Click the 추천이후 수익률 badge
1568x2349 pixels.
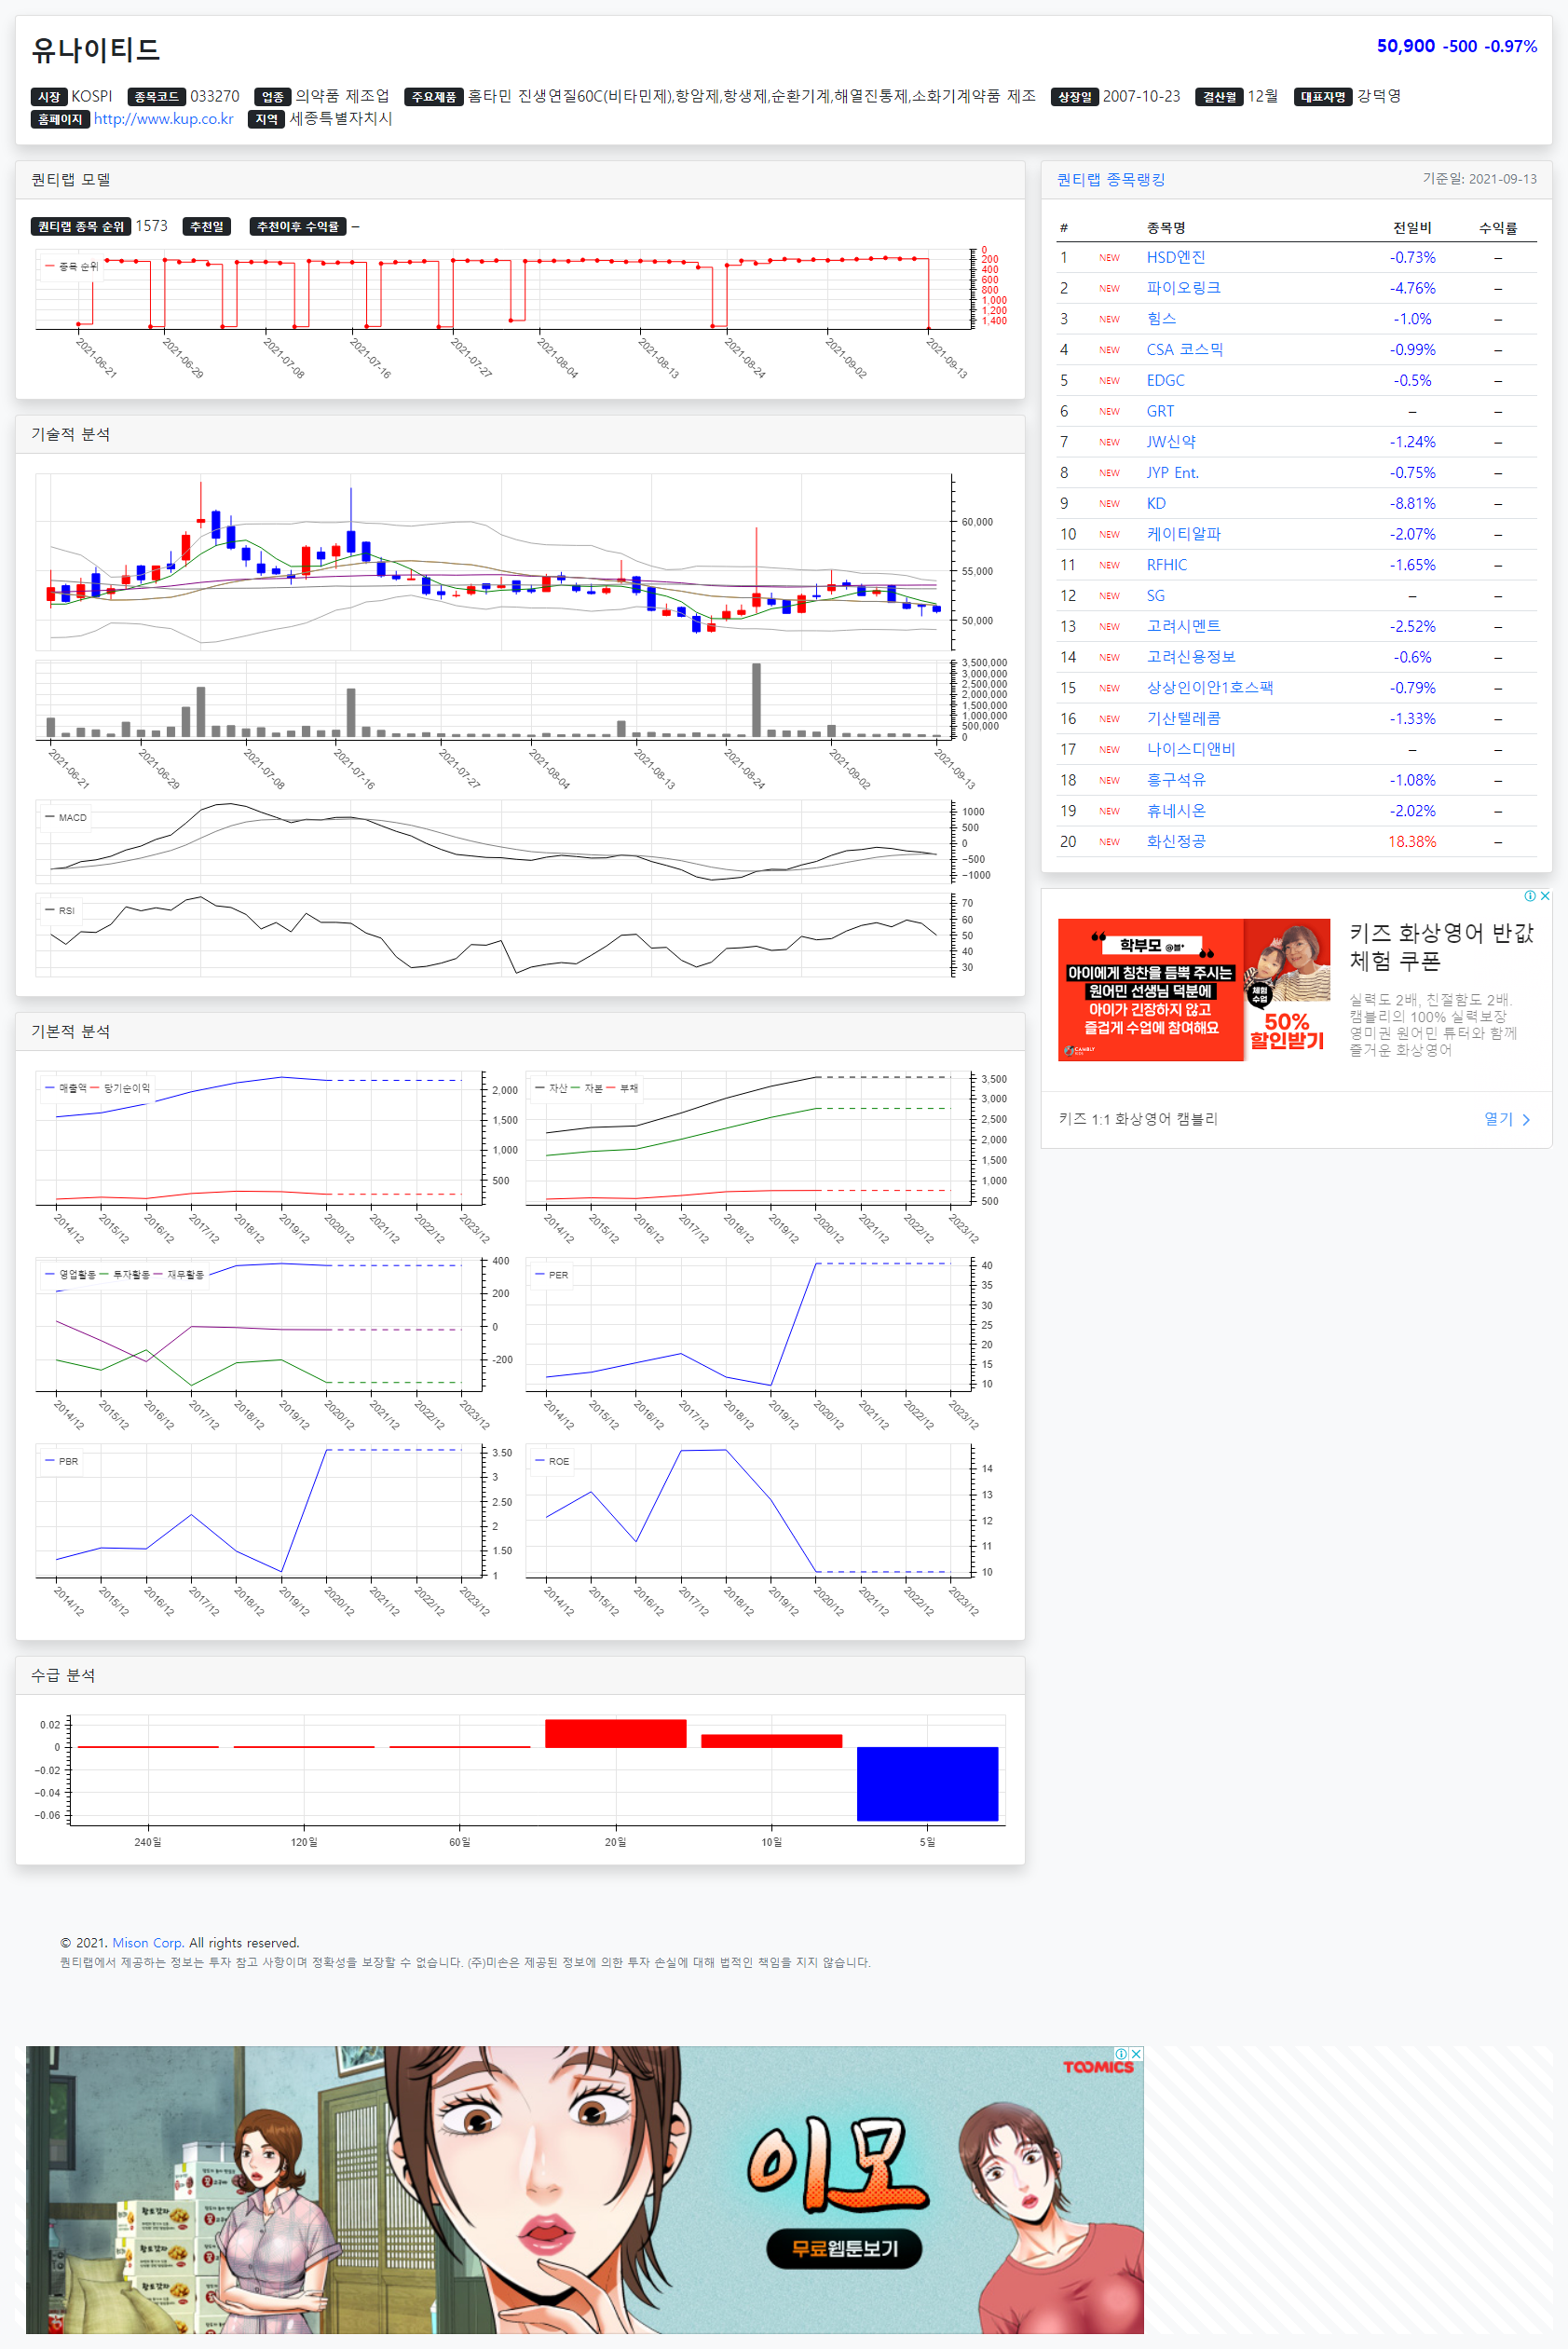298,227
